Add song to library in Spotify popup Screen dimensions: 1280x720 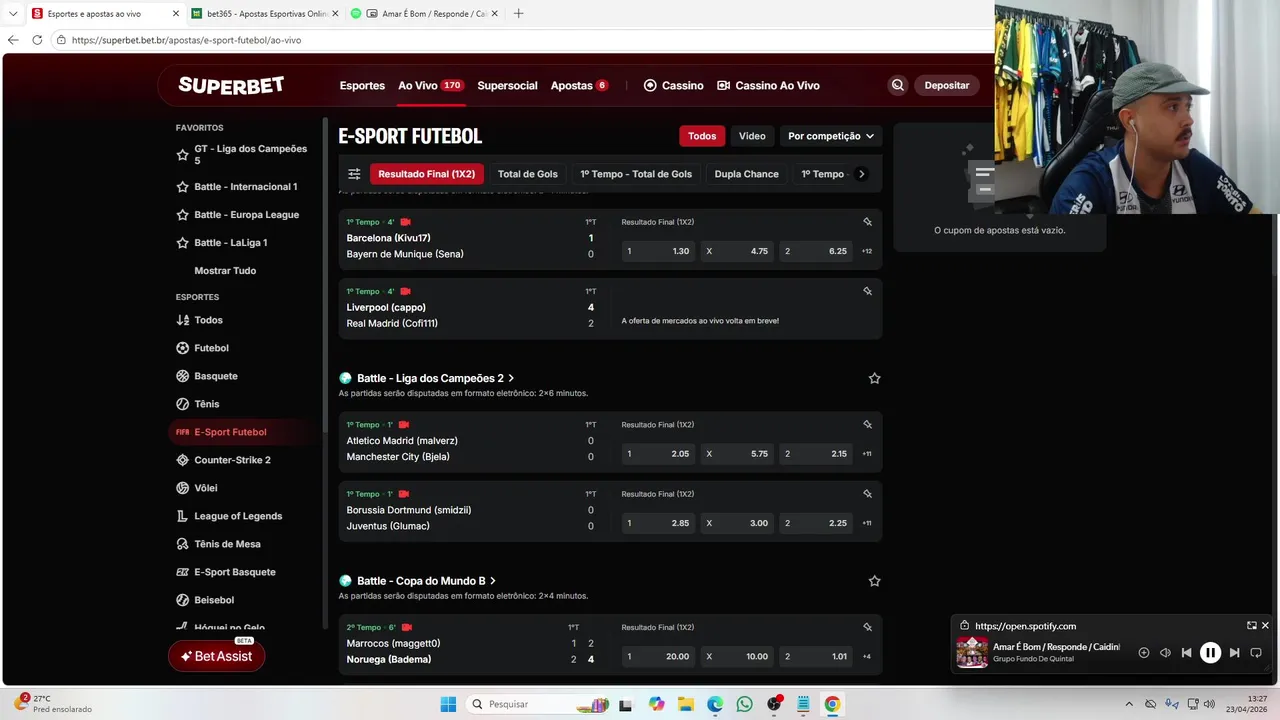pos(1144,653)
